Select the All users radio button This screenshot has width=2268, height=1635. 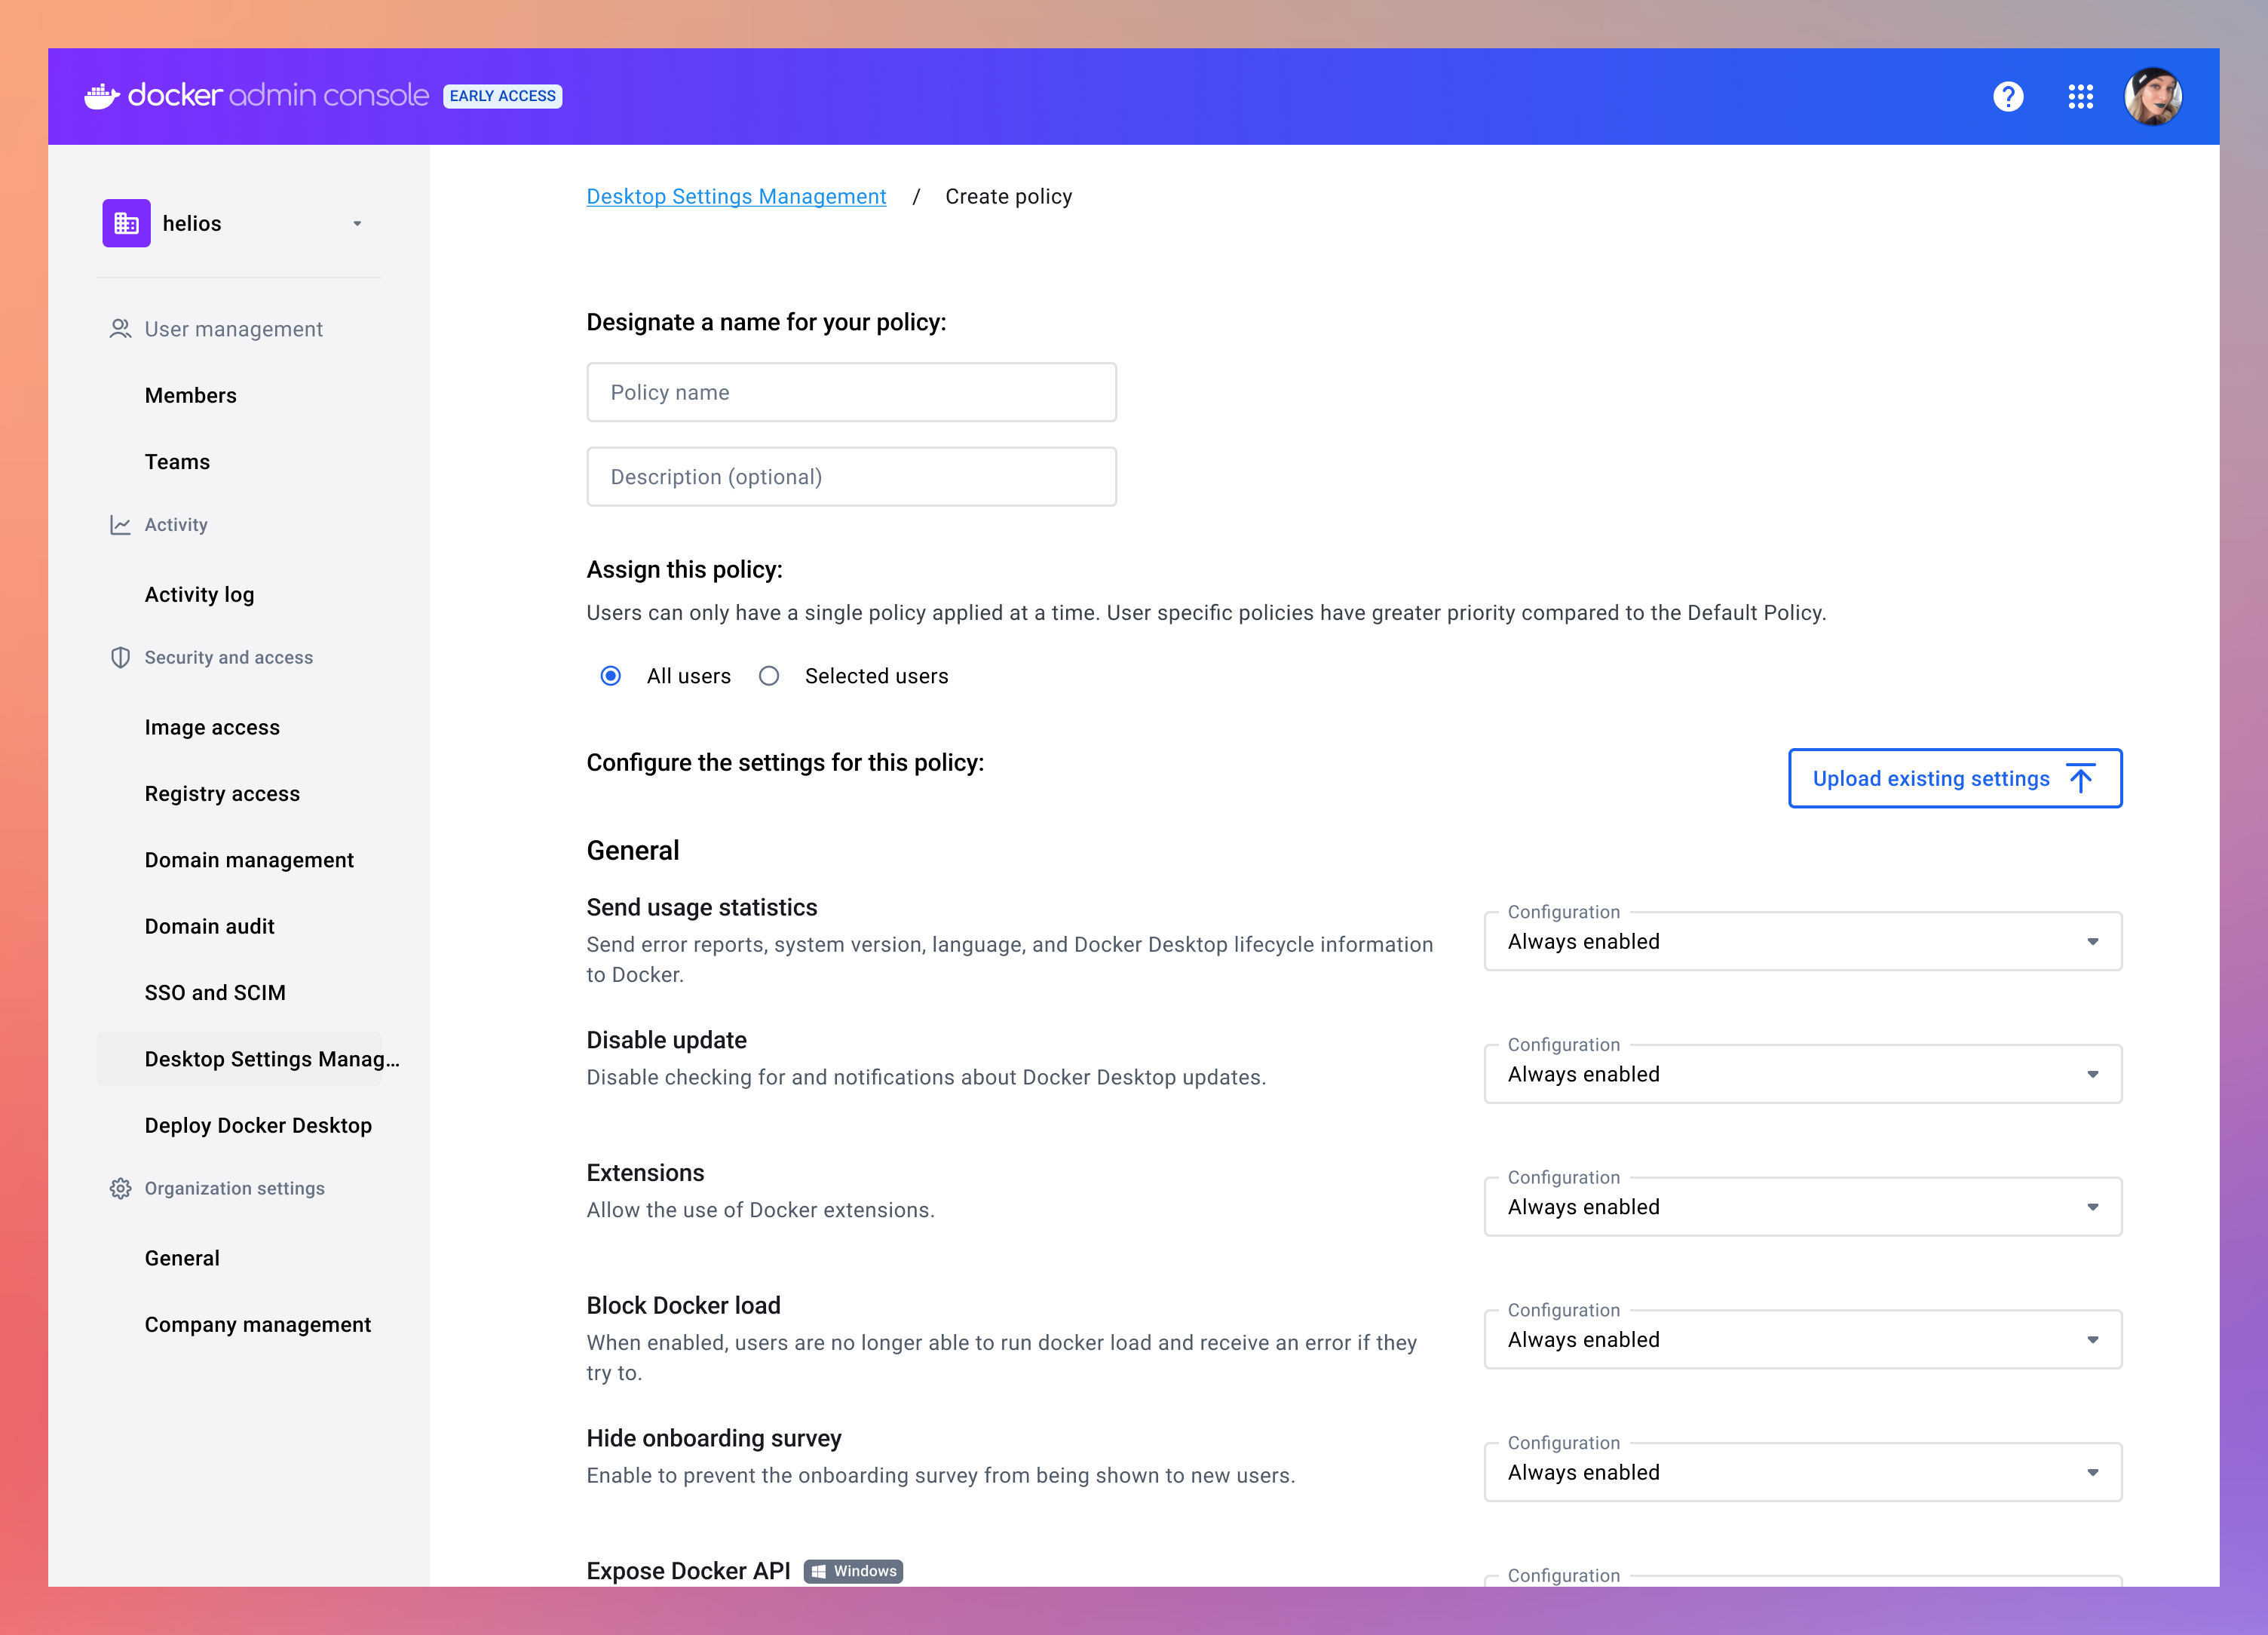[x=610, y=676]
